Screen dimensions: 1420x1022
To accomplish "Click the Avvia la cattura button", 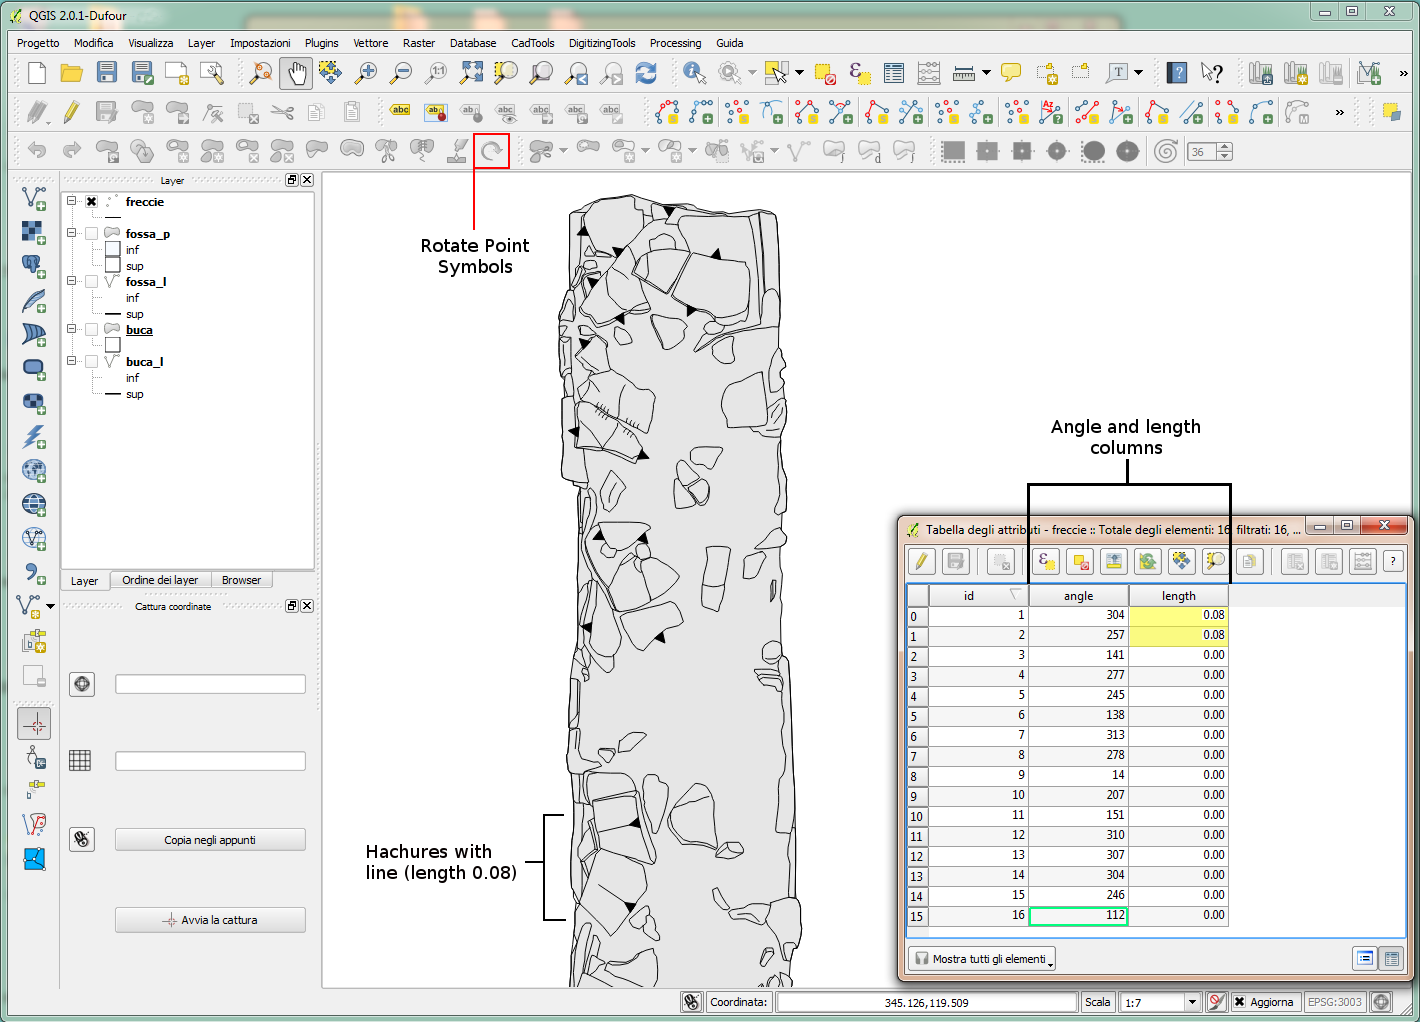I will click(x=210, y=919).
